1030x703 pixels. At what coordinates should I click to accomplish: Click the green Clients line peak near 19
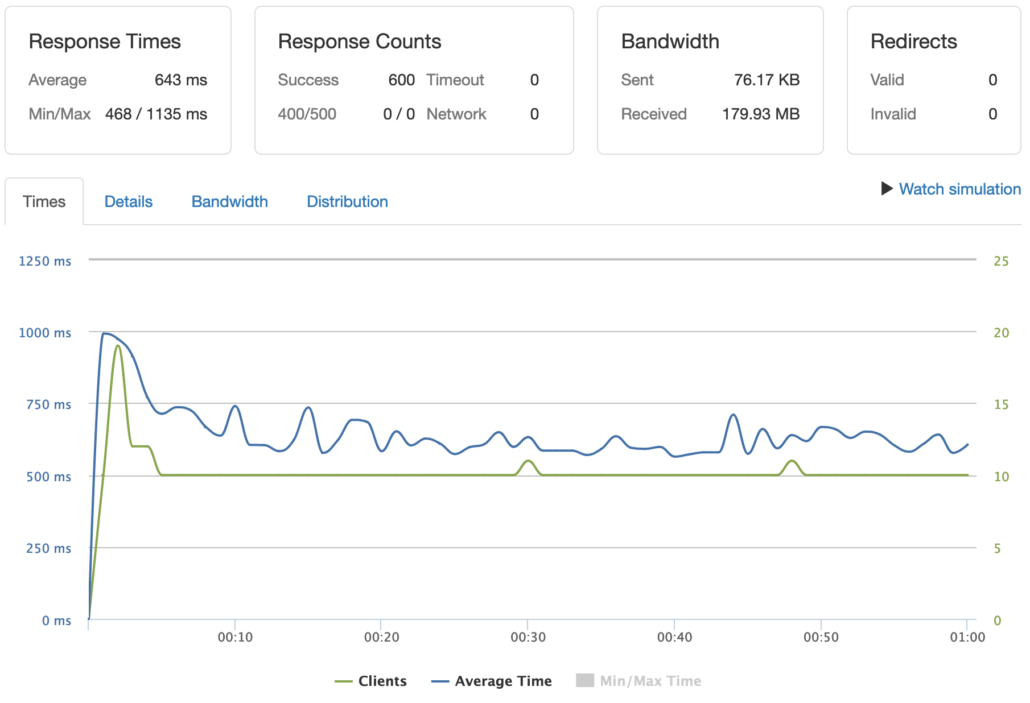(x=118, y=346)
